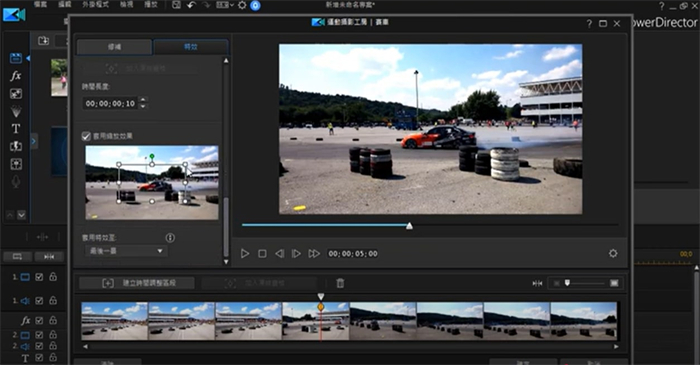700x365 pixels.
Task: Expand the library panel side arrow
Action: pos(33,141)
